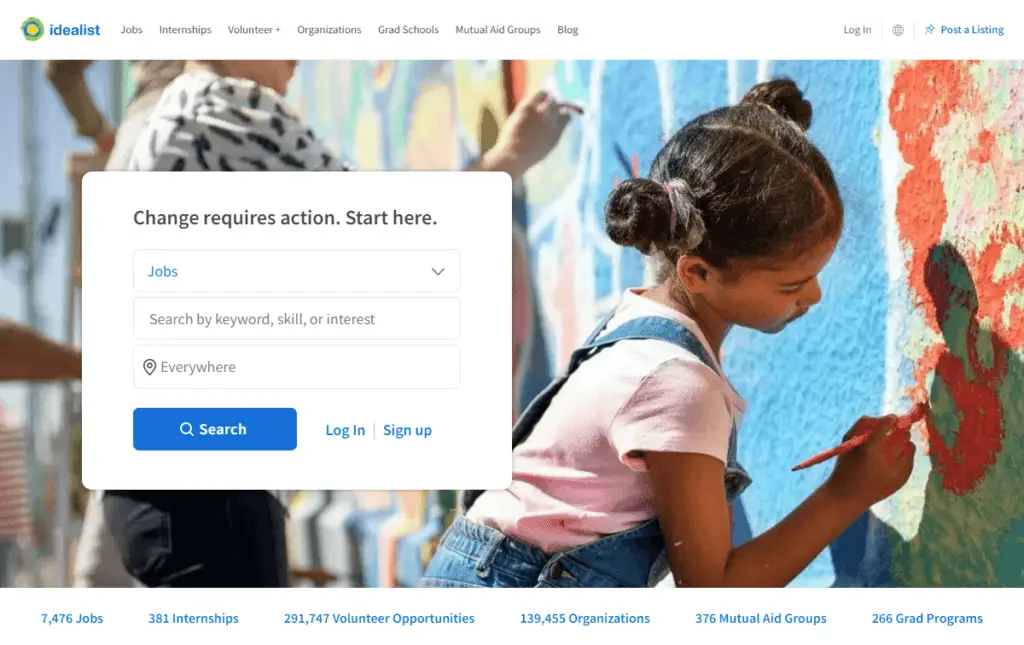Click the Idealist logo icon
The image size is (1024, 645).
[x=32, y=29]
